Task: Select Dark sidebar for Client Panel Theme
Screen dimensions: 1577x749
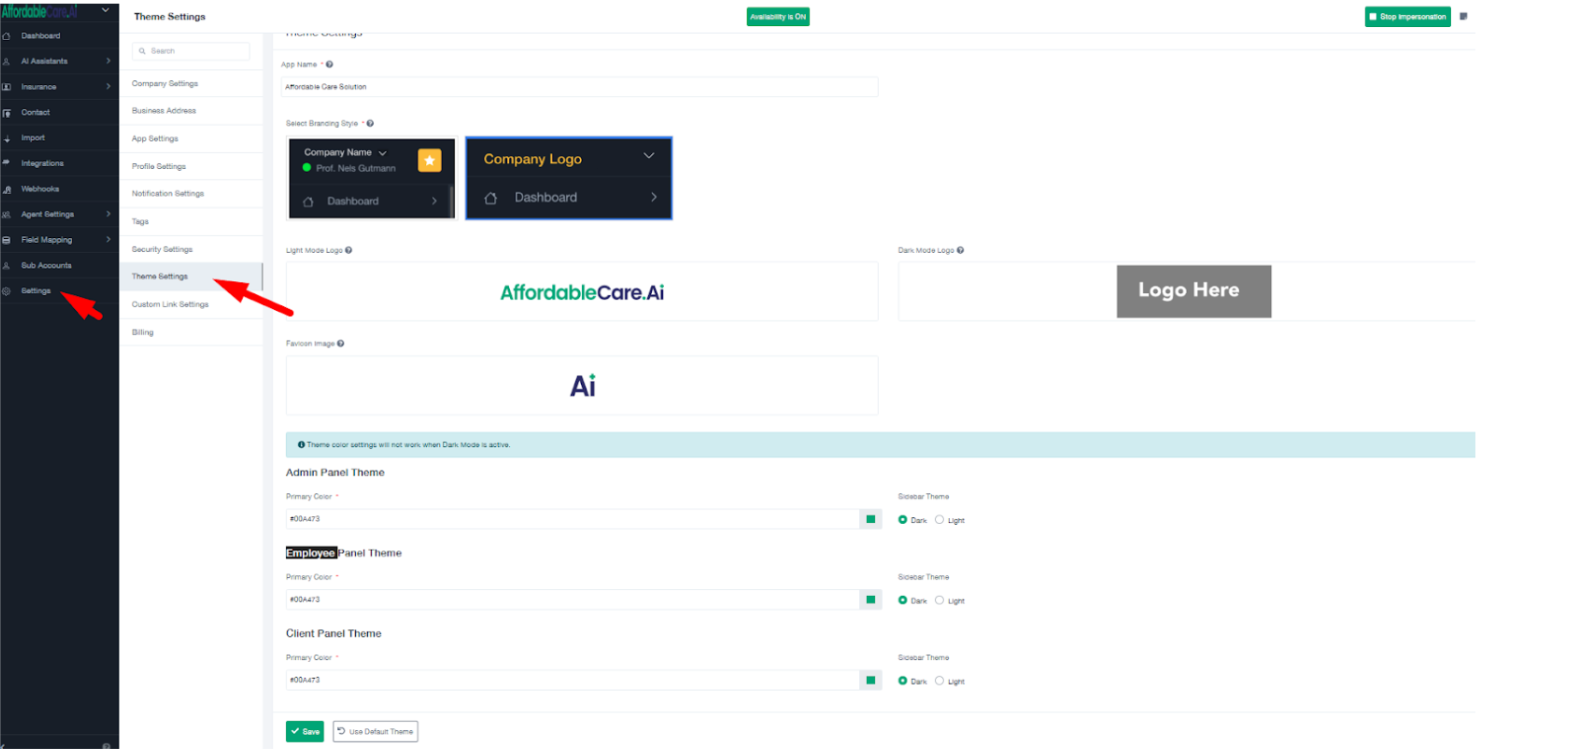Action: pyautogui.click(x=903, y=681)
